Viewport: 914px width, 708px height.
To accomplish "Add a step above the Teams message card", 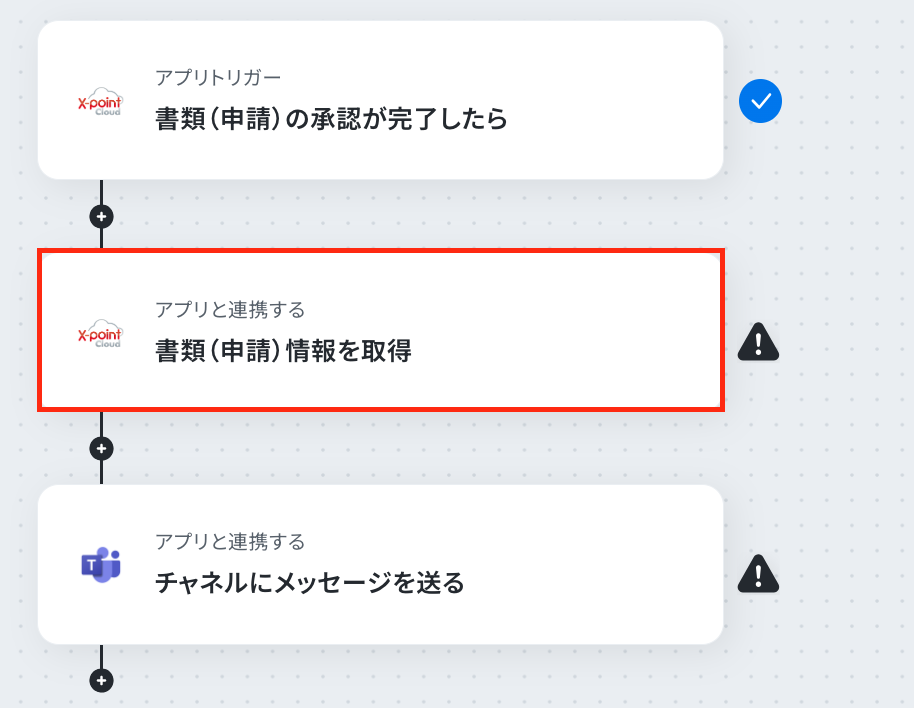I will [101, 449].
